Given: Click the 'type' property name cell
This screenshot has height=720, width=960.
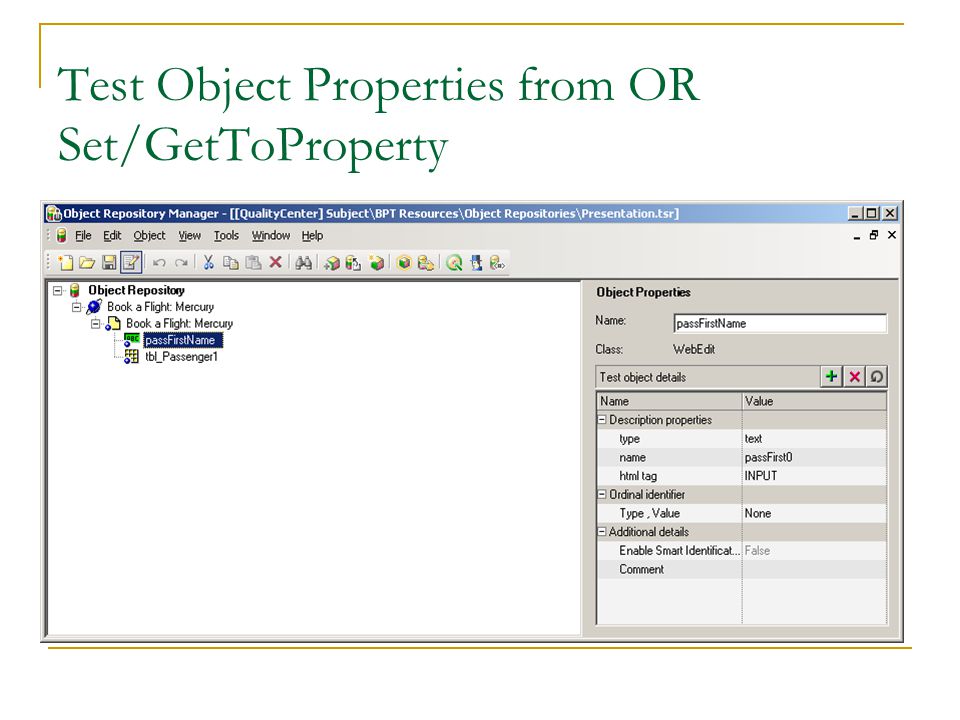Looking at the screenshot, I should 670,438.
